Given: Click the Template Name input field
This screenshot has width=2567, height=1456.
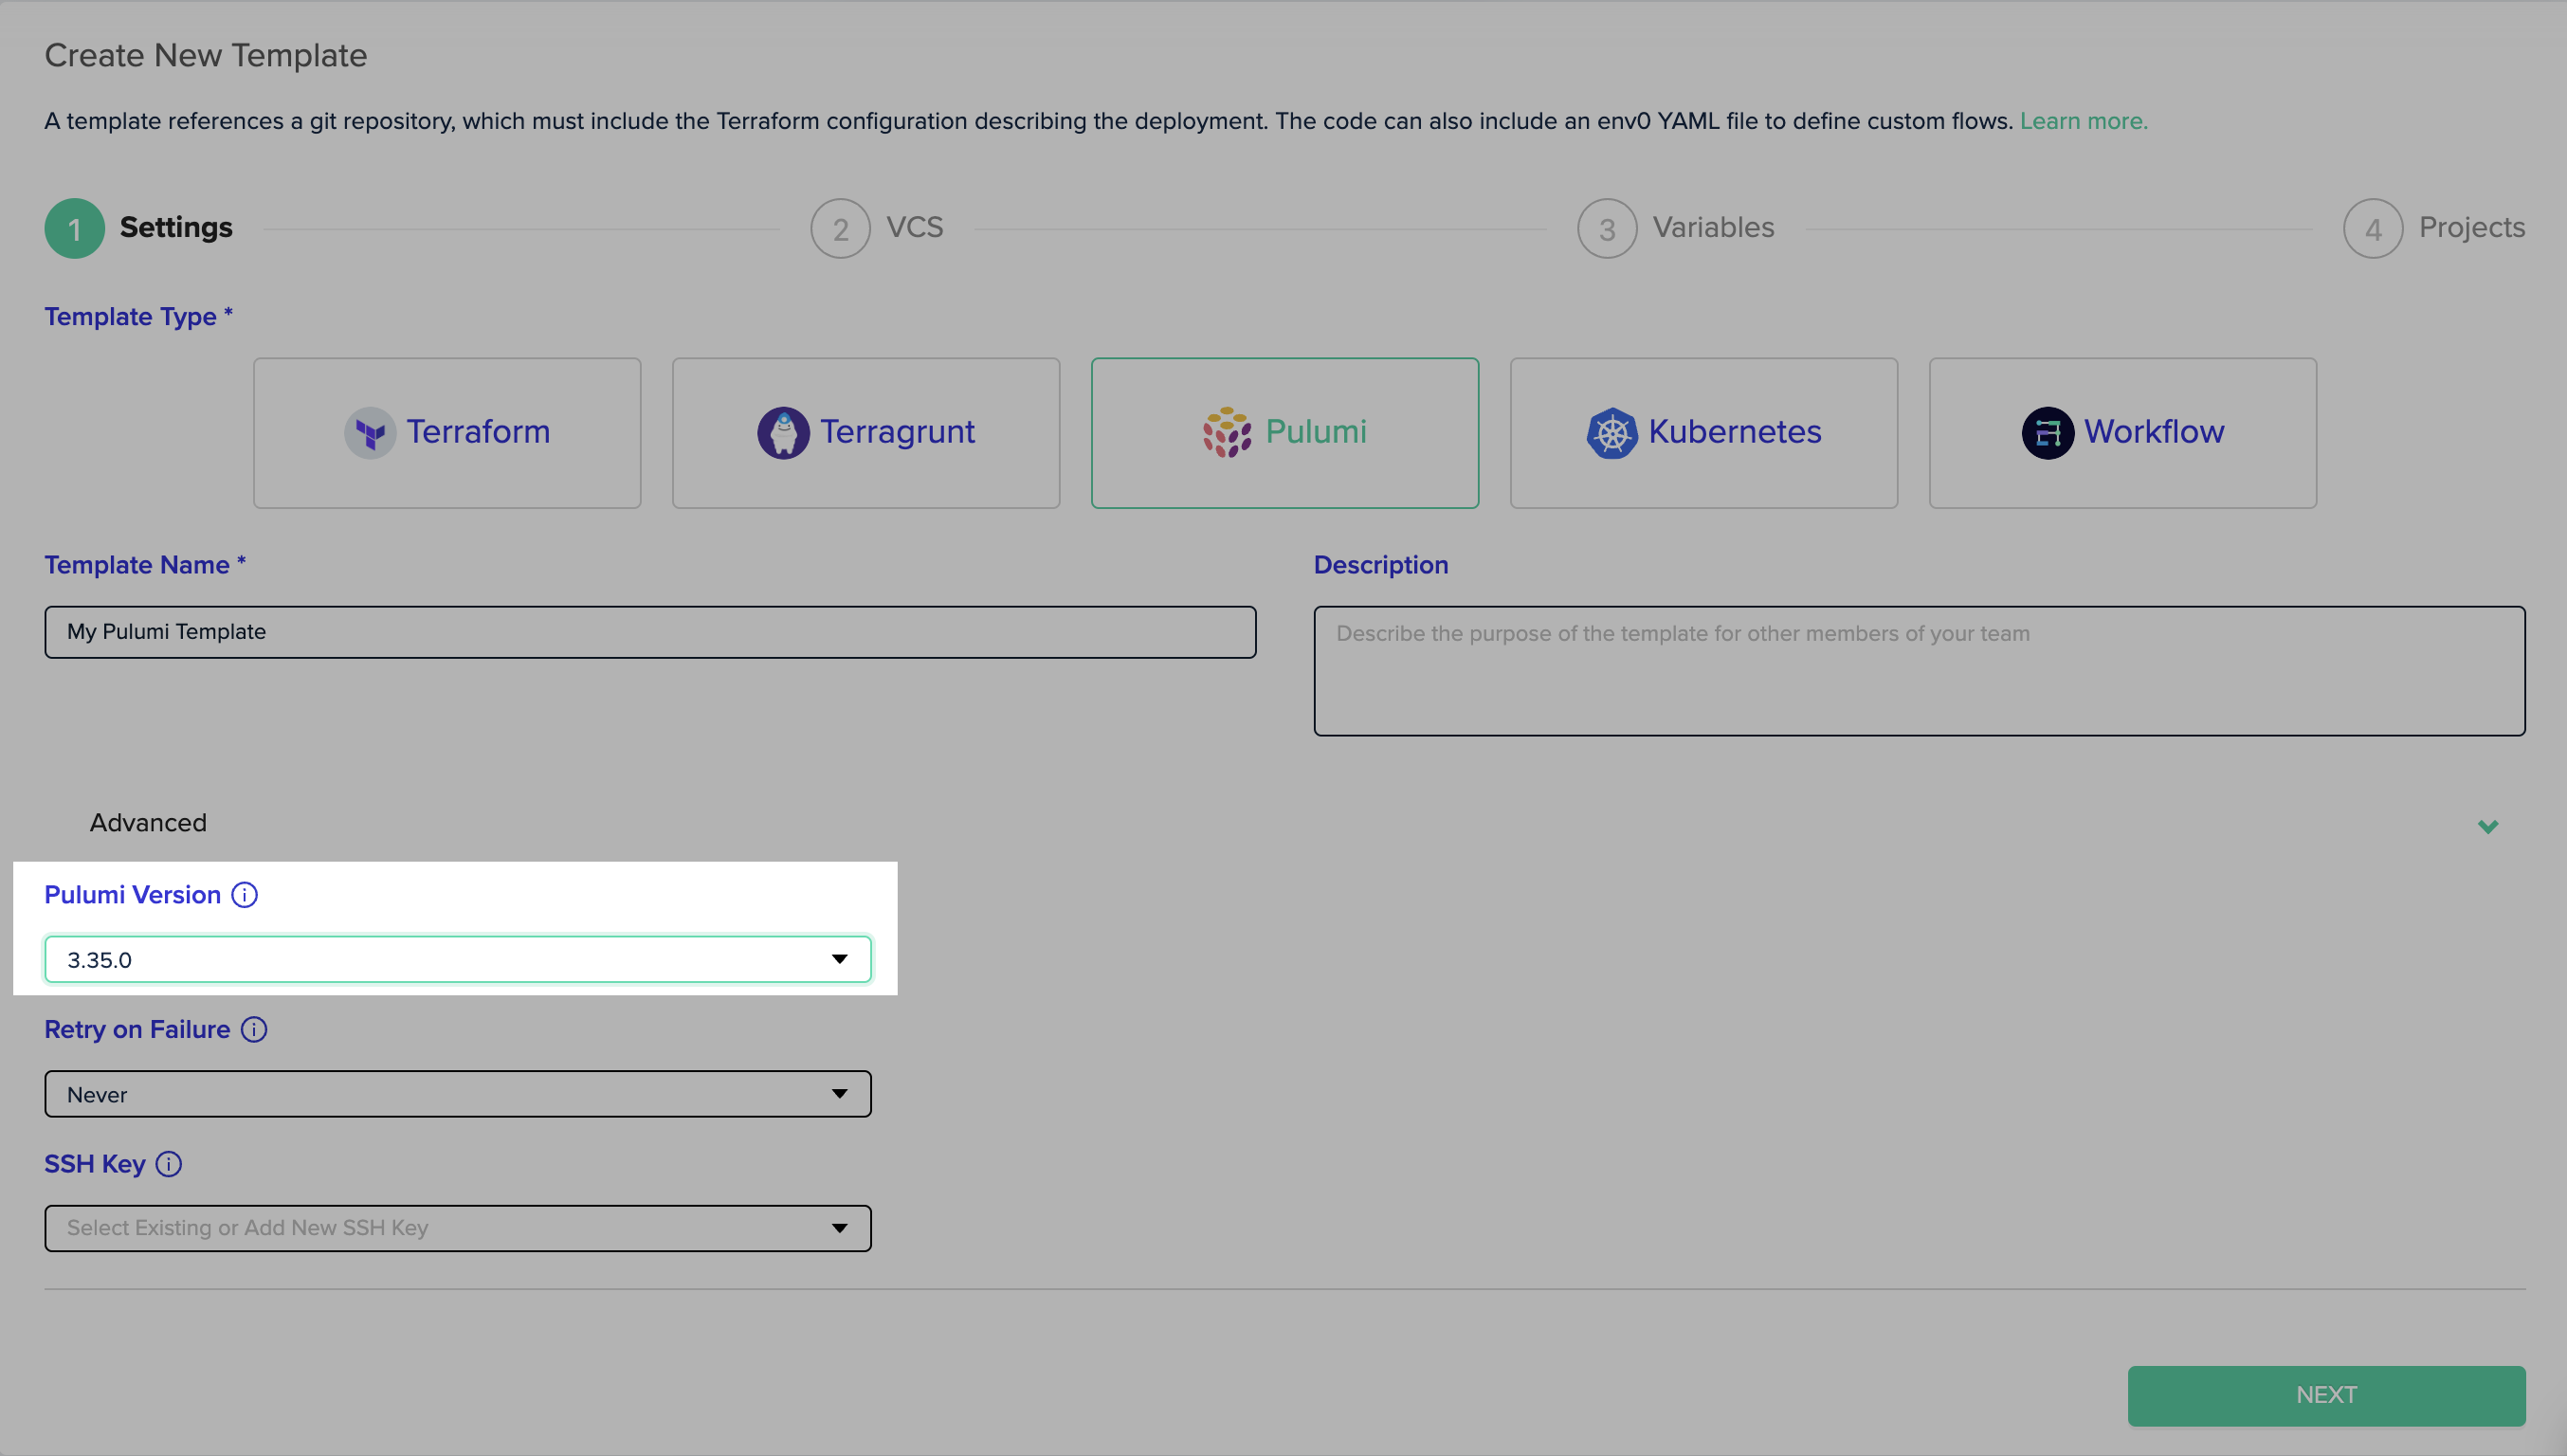Looking at the screenshot, I should click(650, 632).
